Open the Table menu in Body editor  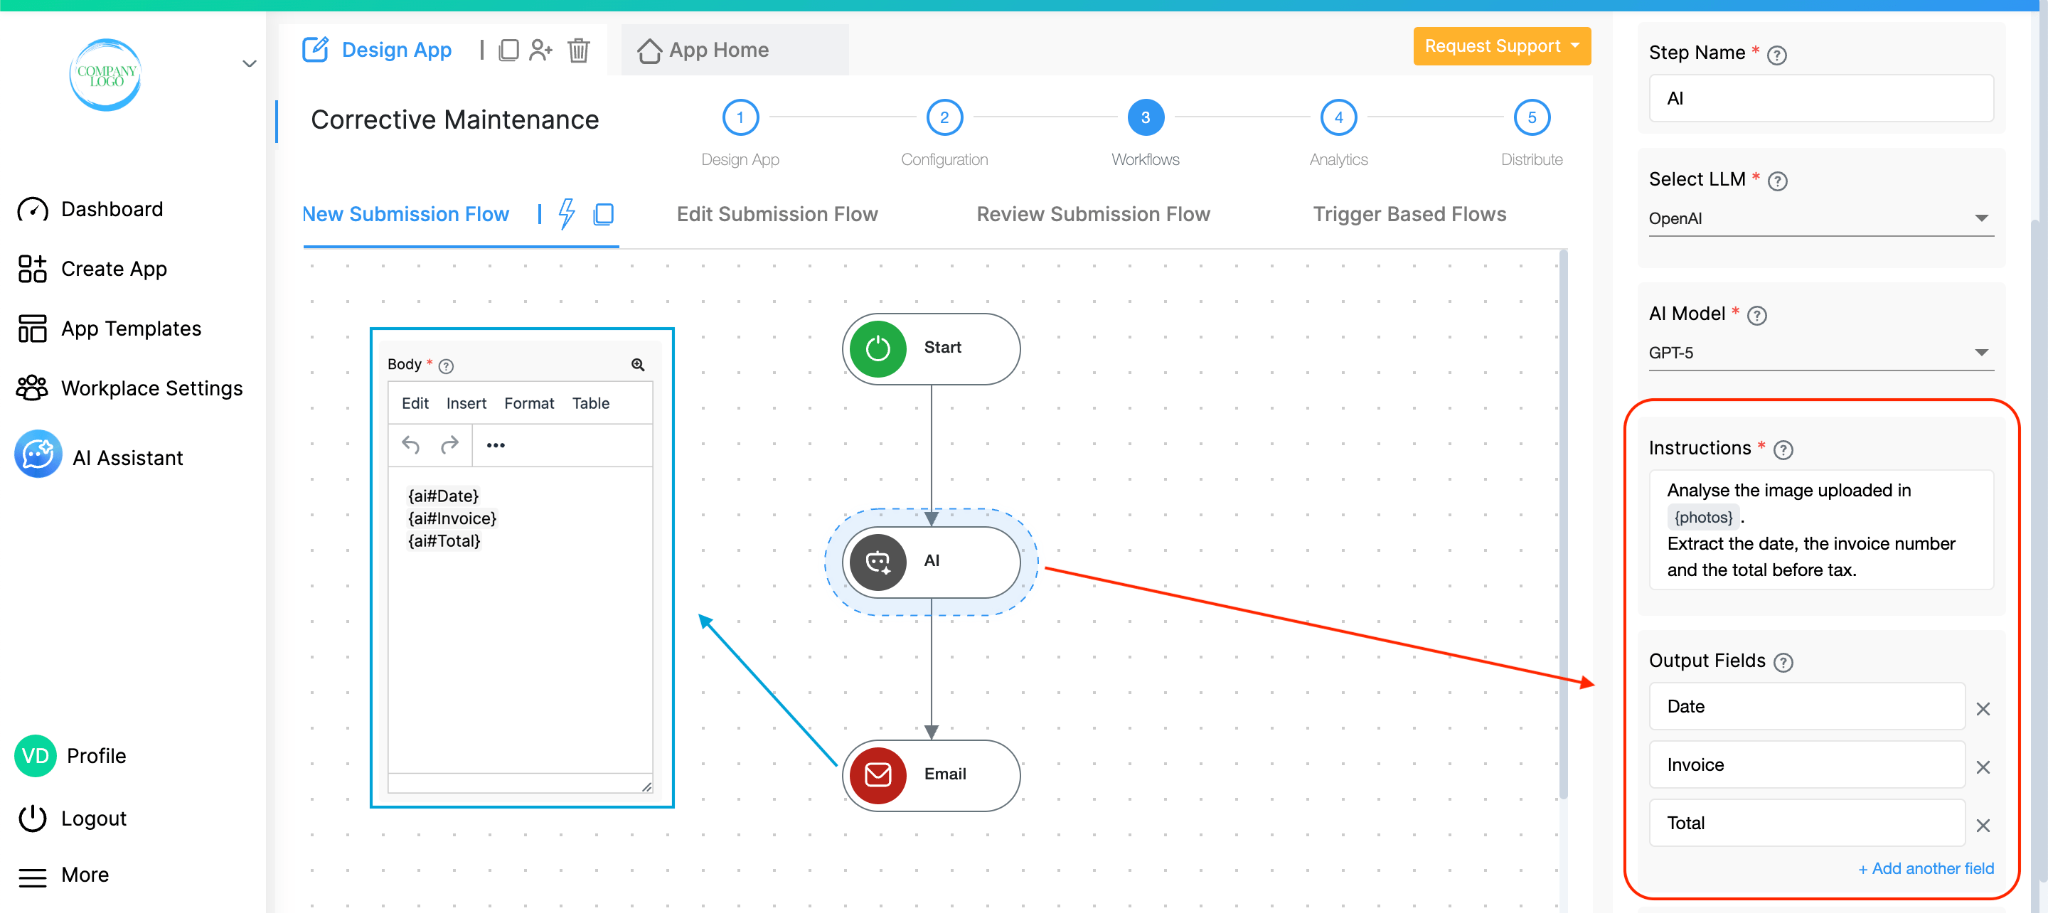[x=591, y=403]
